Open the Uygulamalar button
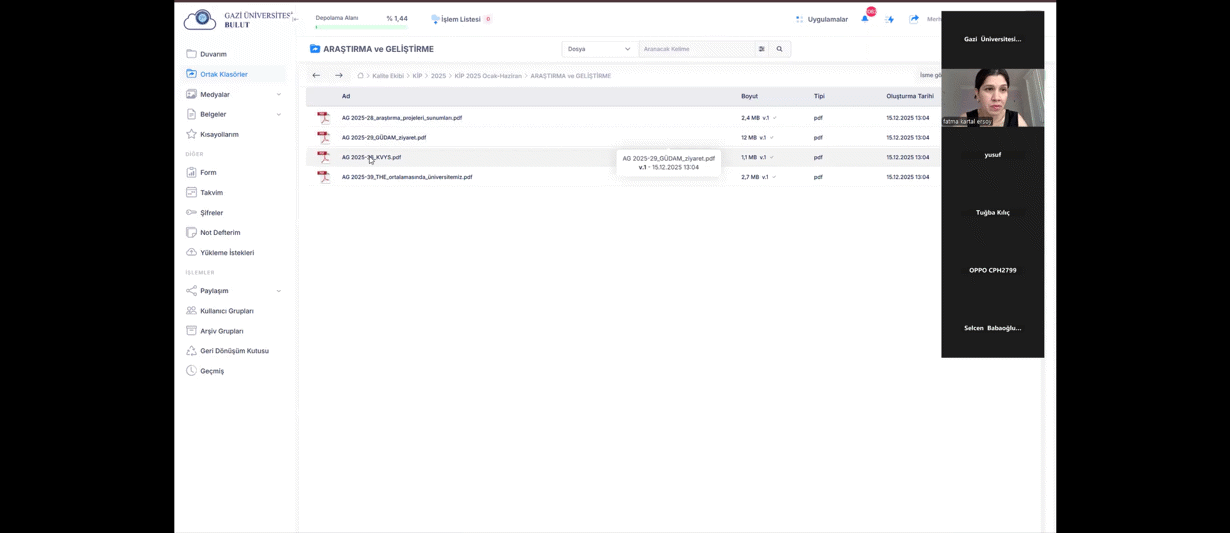 (x=822, y=19)
